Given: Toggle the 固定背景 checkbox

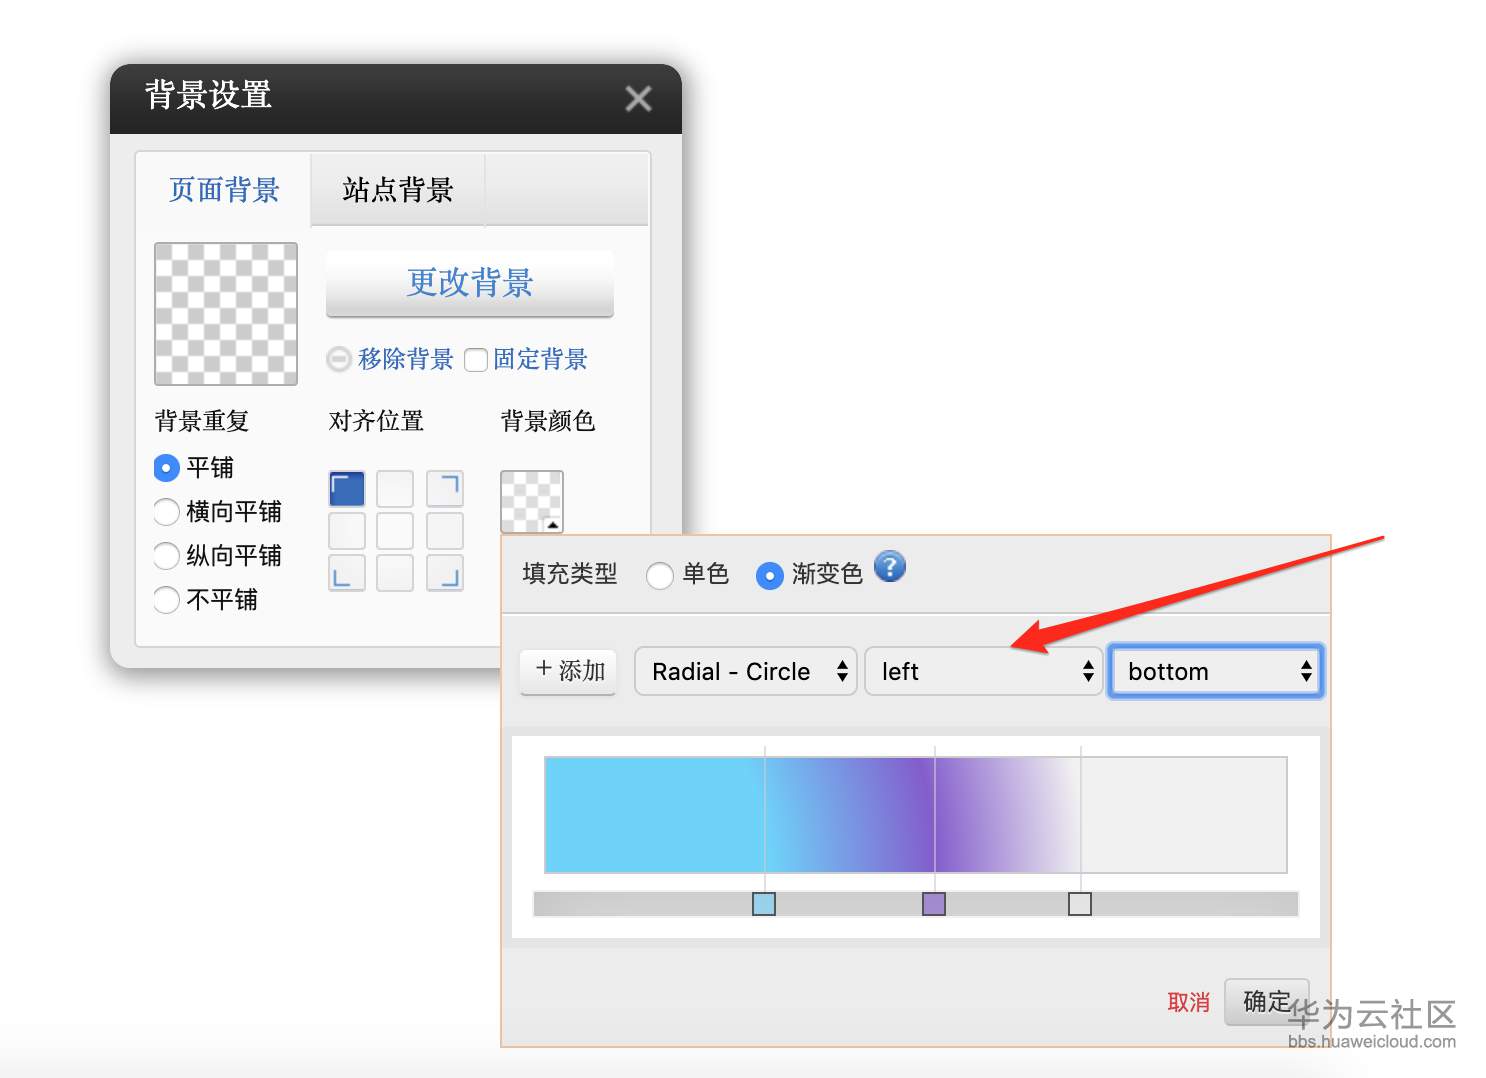Looking at the screenshot, I should tap(476, 360).
